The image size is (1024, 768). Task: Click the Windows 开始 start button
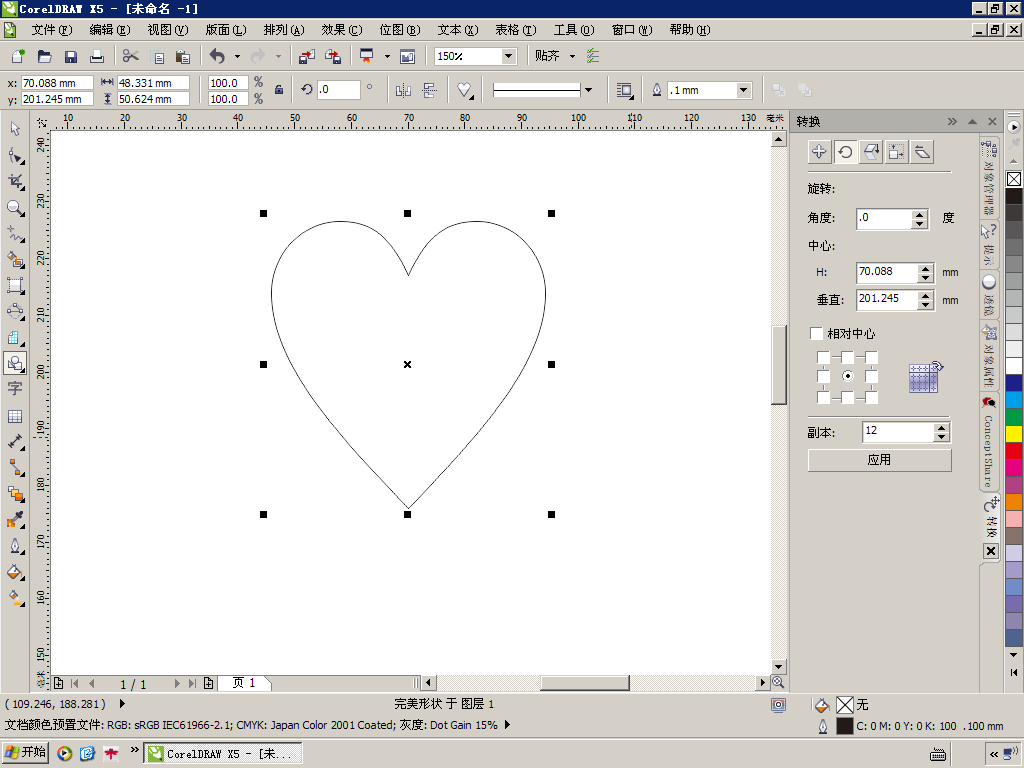click(25, 752)
